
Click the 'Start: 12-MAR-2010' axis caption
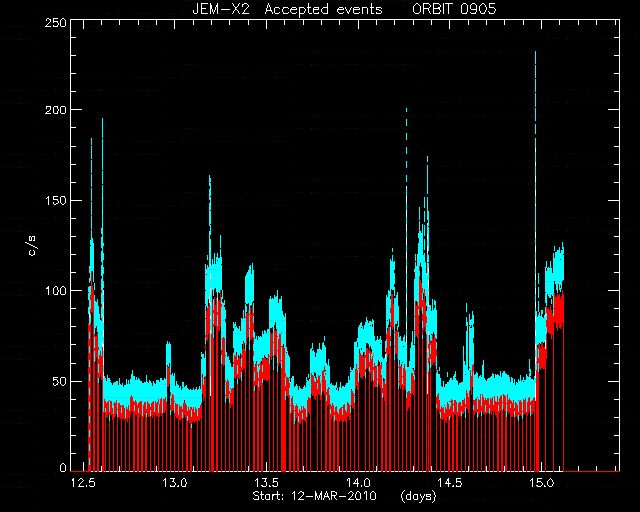coord(314,496)
